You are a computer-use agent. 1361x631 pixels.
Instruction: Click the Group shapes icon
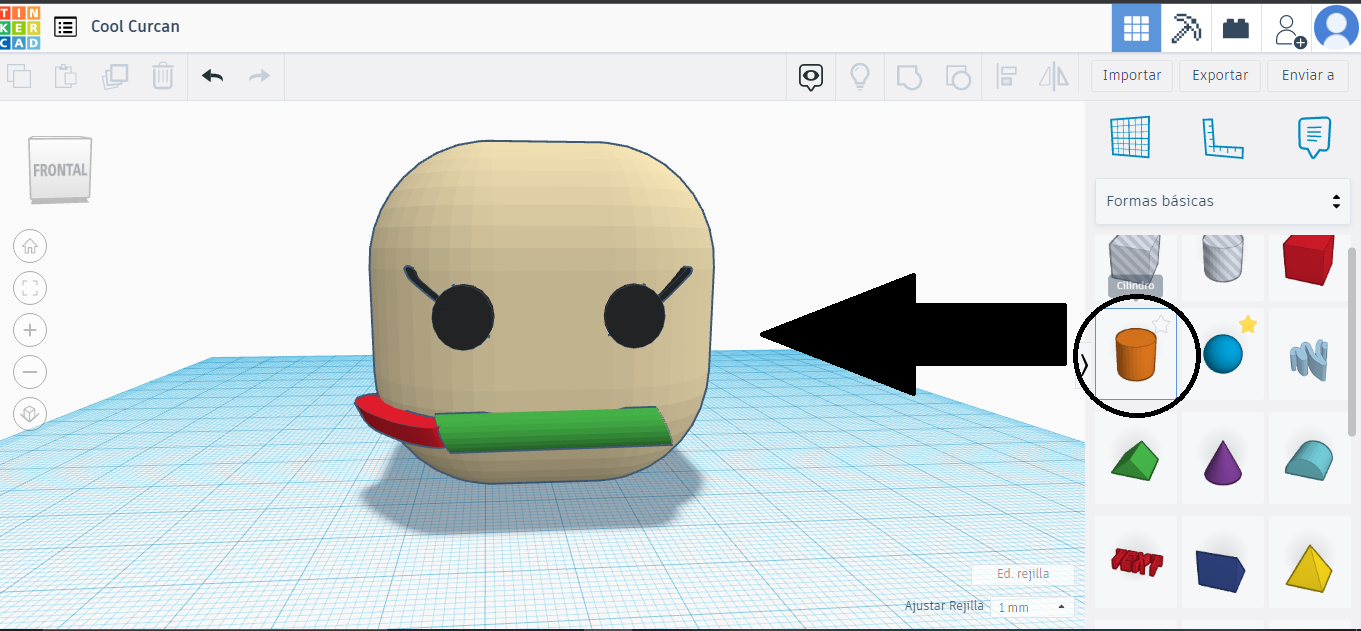coord(908,76)
